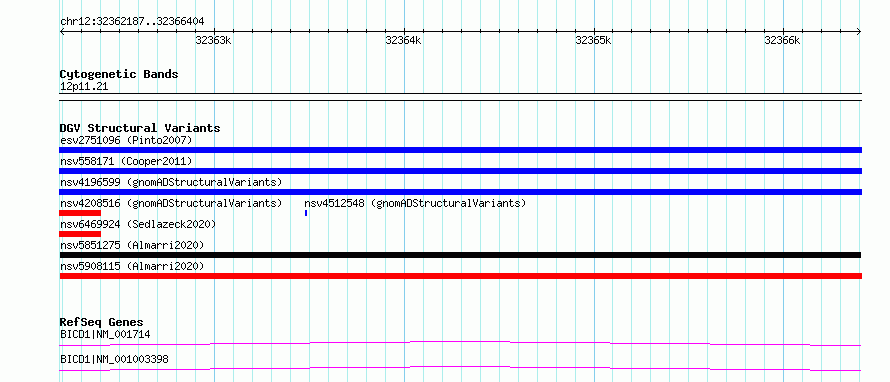Click the tiny blue marker under nsv4512548
890x382 pixels.
tap(306, 213)
